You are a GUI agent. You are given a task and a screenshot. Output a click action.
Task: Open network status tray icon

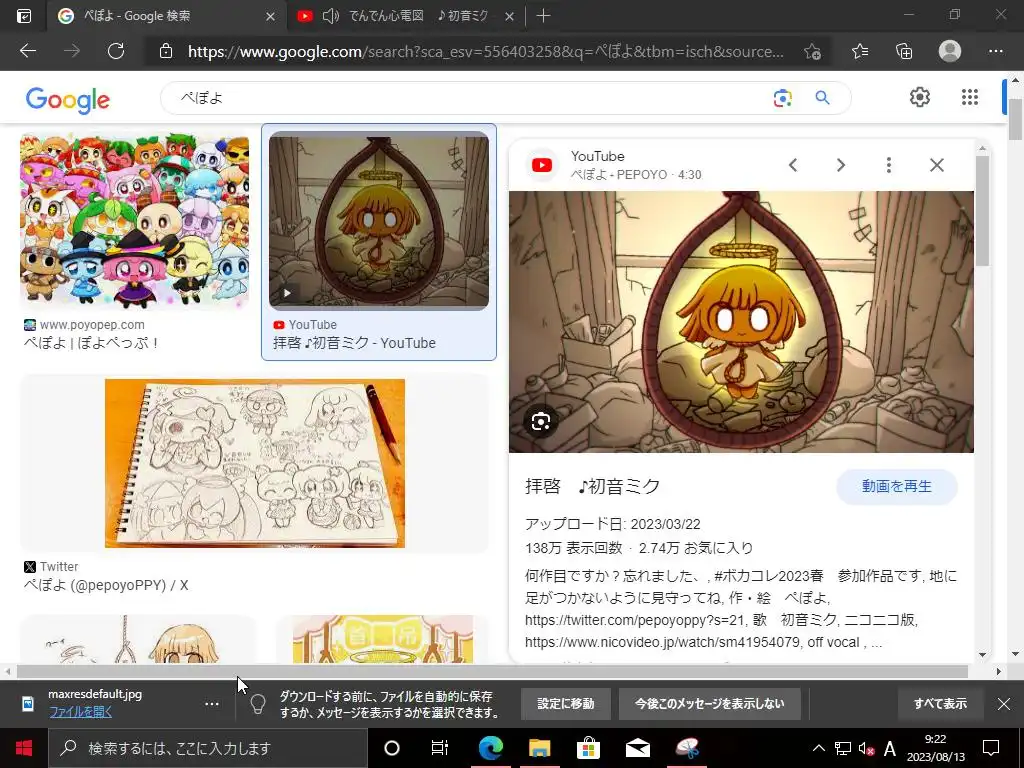coord(843,748)
